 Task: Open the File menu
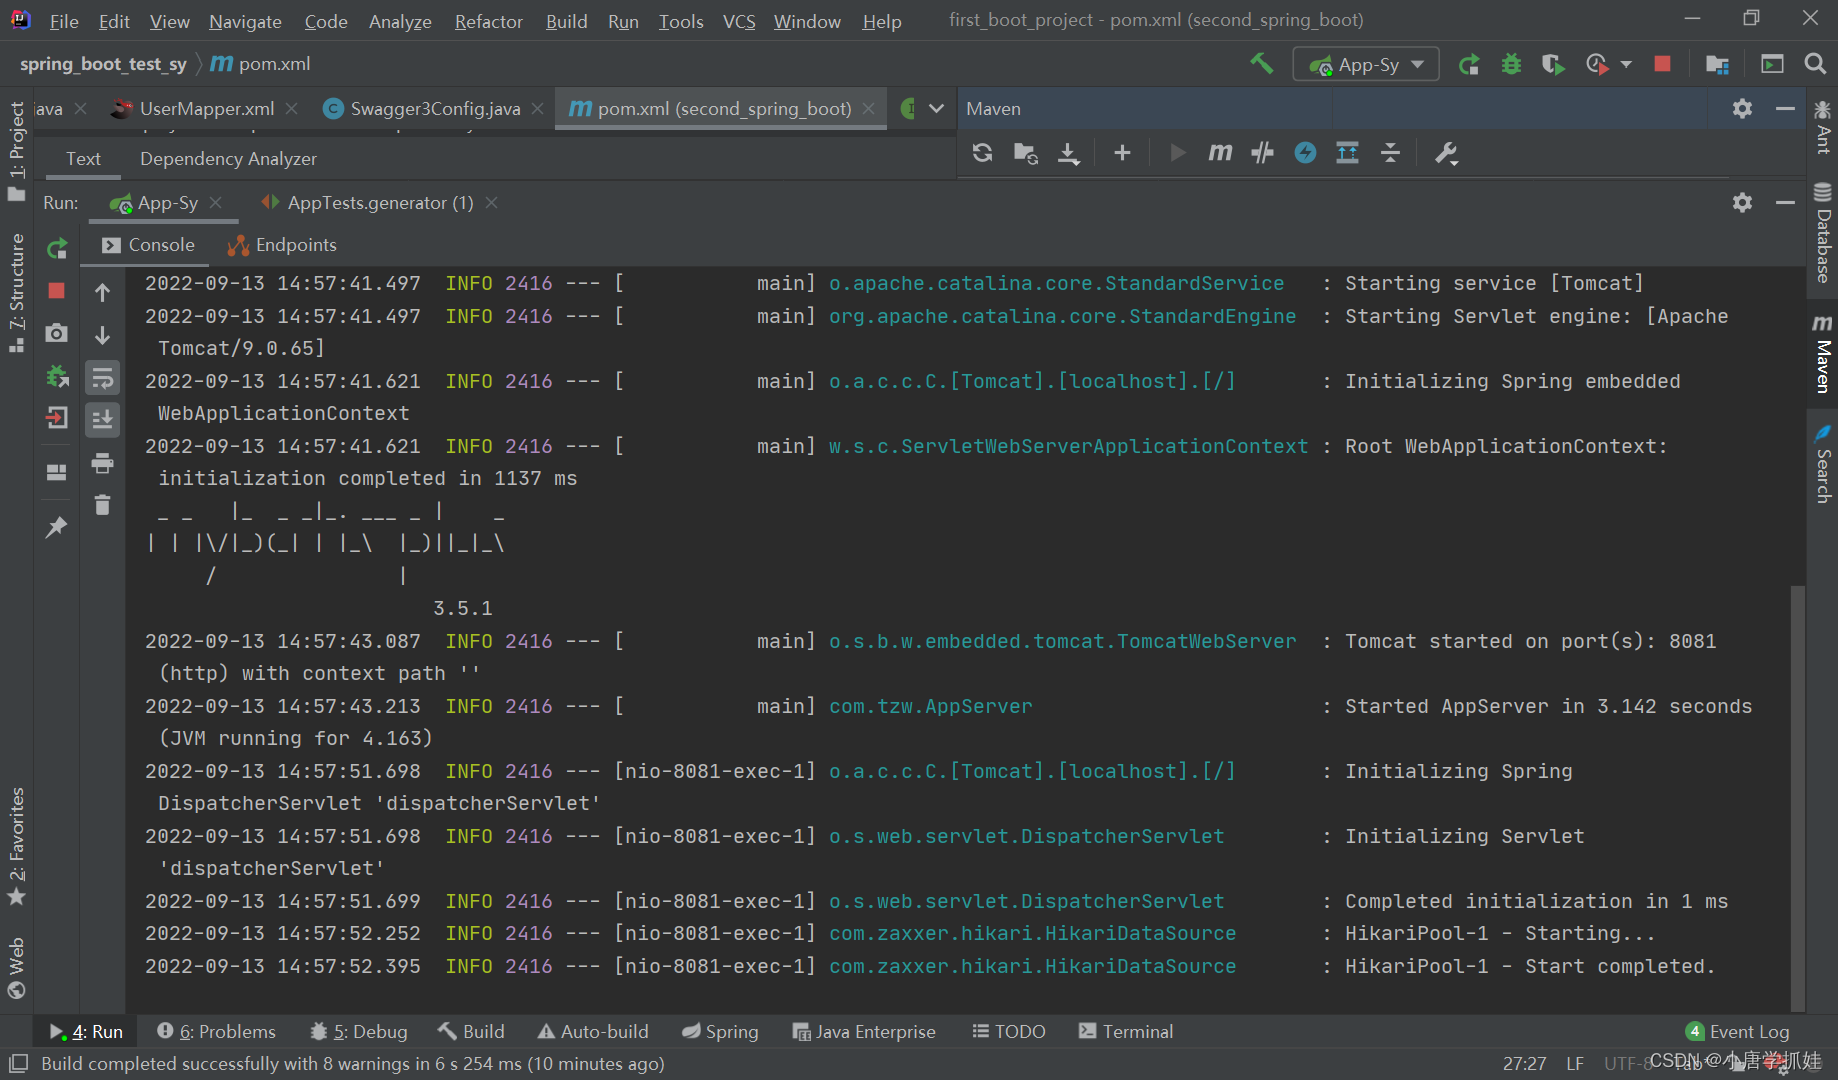pos(64,21)
